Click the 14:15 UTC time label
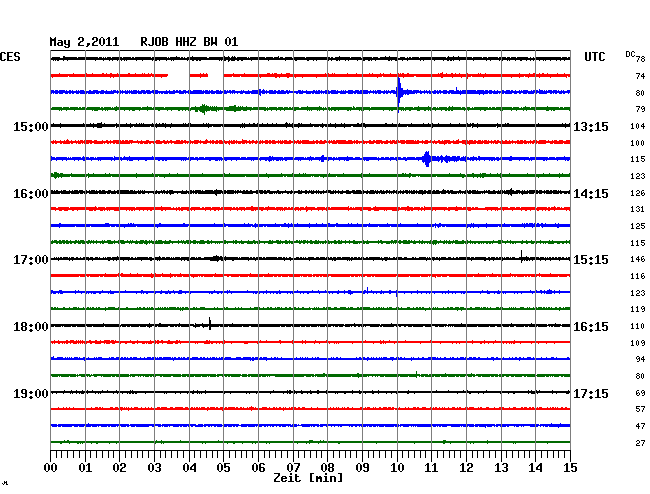650x494 pixels. 591,194
